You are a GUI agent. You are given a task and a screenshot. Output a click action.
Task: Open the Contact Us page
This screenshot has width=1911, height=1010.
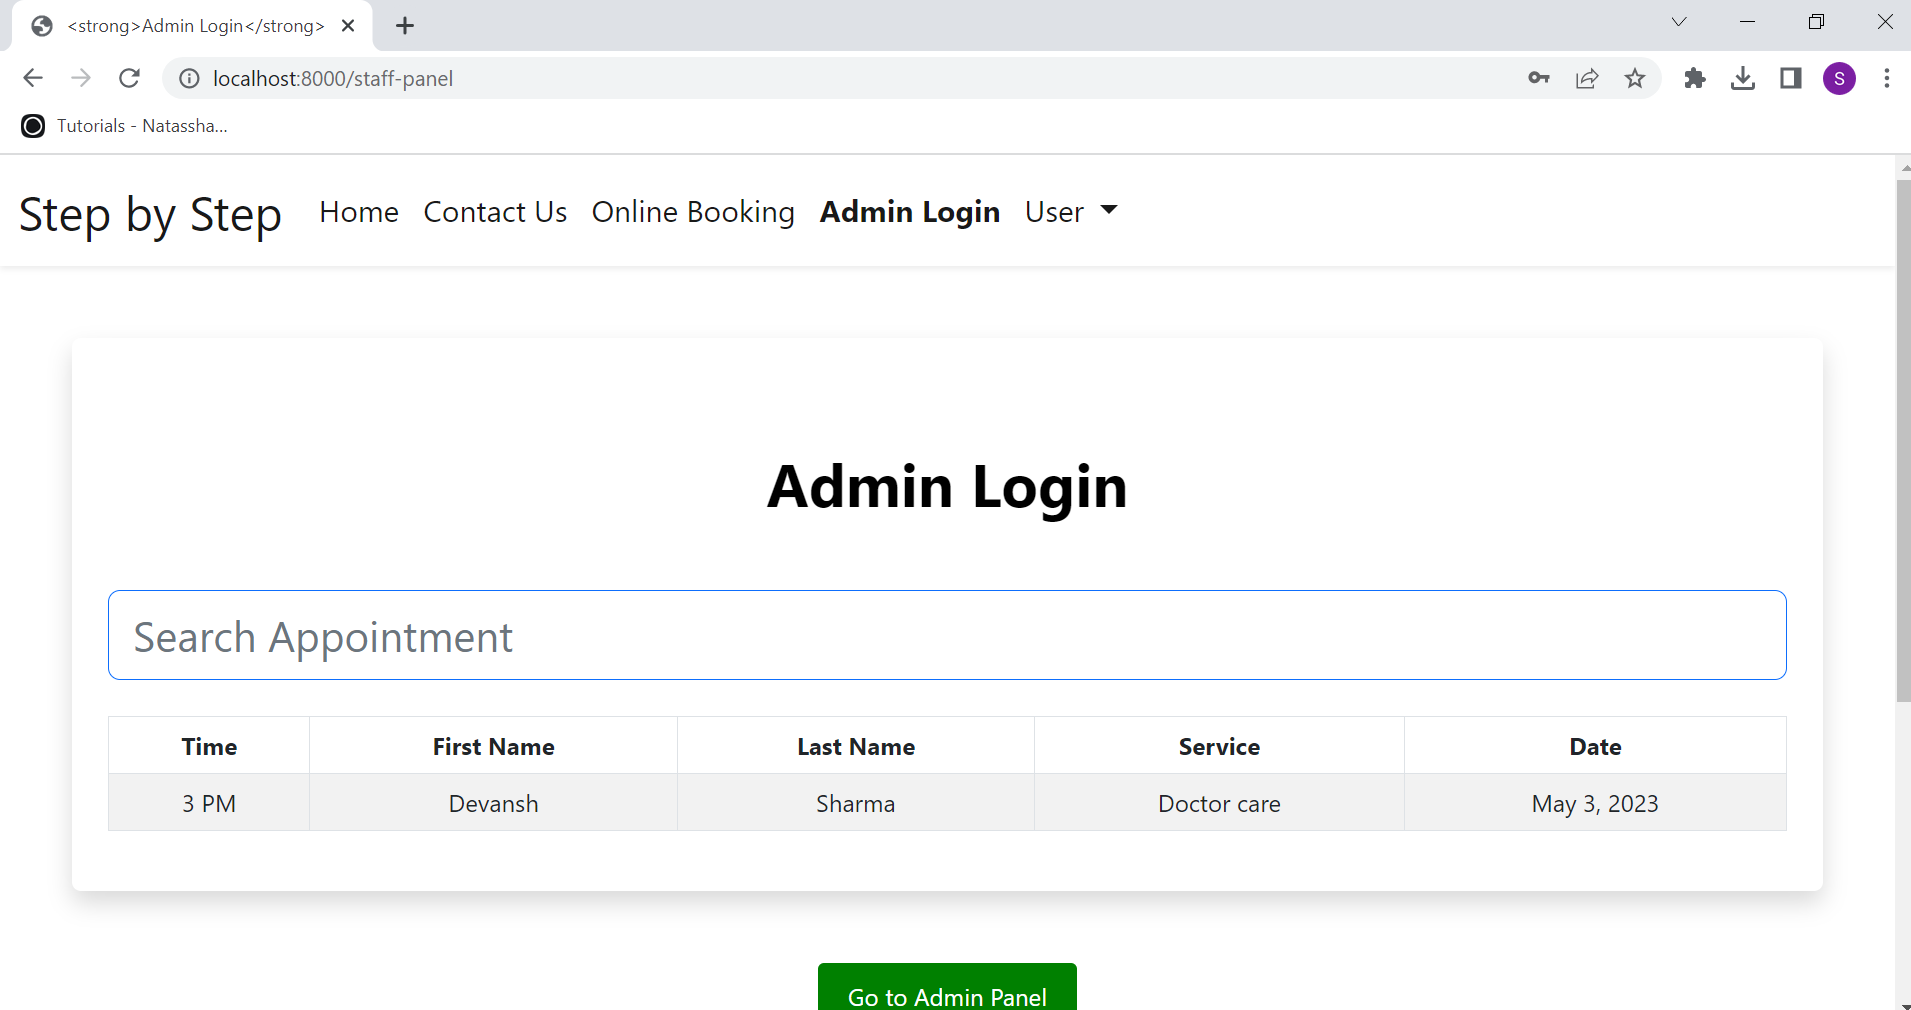pos(495,212)
